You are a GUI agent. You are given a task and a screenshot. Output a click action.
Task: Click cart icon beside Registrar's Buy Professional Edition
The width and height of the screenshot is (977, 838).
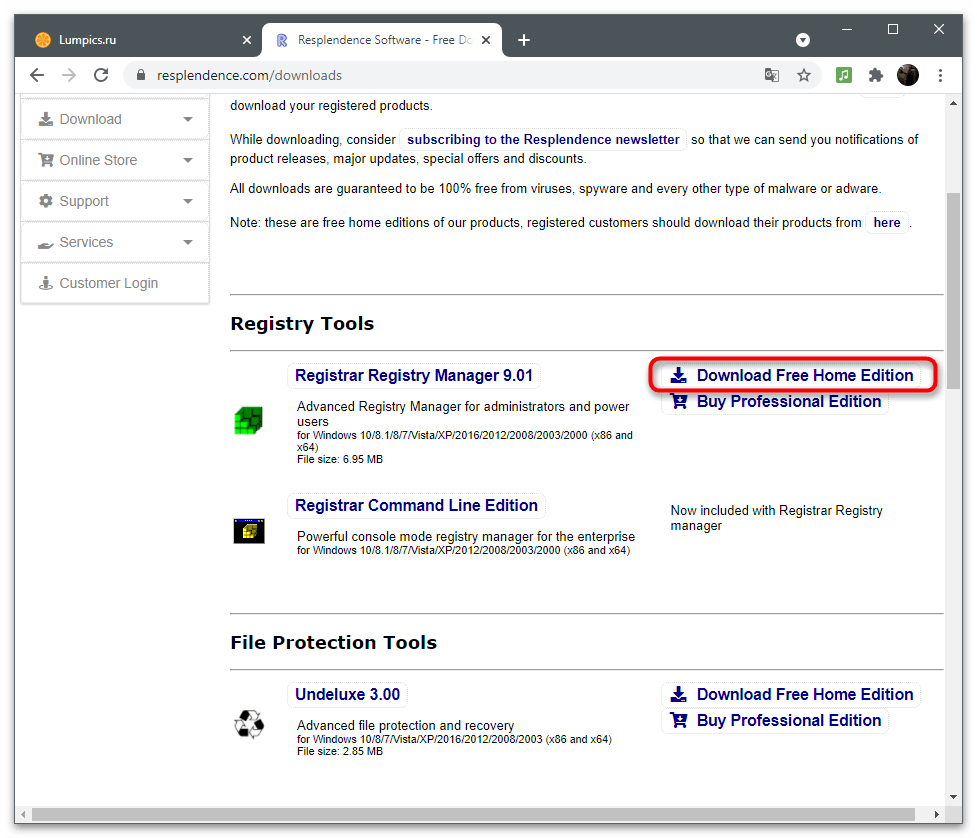click(x=679, y=401)
